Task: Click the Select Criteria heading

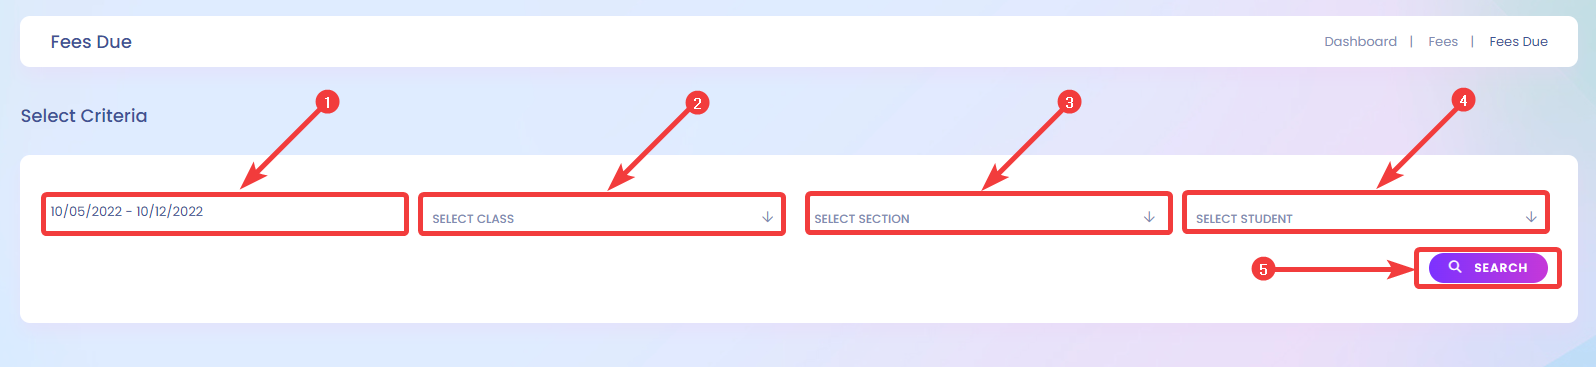Action: coord(84,116)
